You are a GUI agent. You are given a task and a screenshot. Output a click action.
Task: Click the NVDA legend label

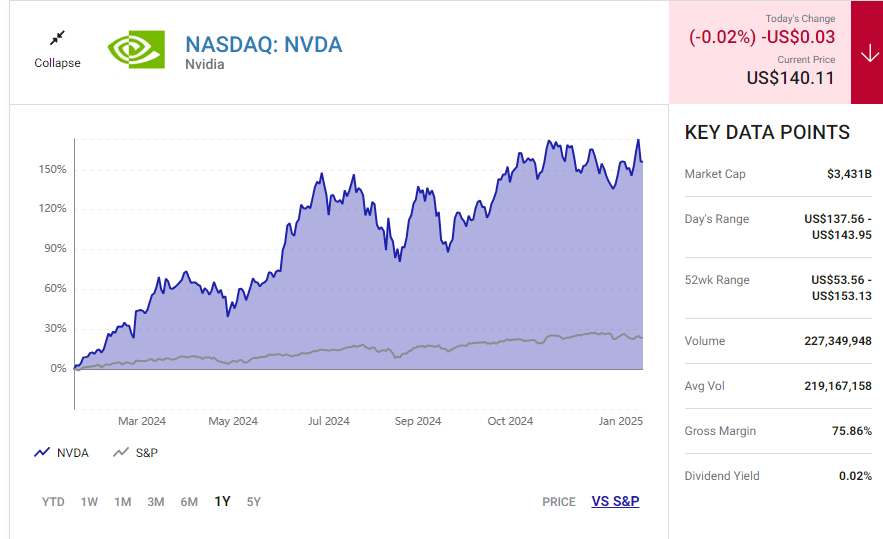pyautogui.click(x=73, y=453)
